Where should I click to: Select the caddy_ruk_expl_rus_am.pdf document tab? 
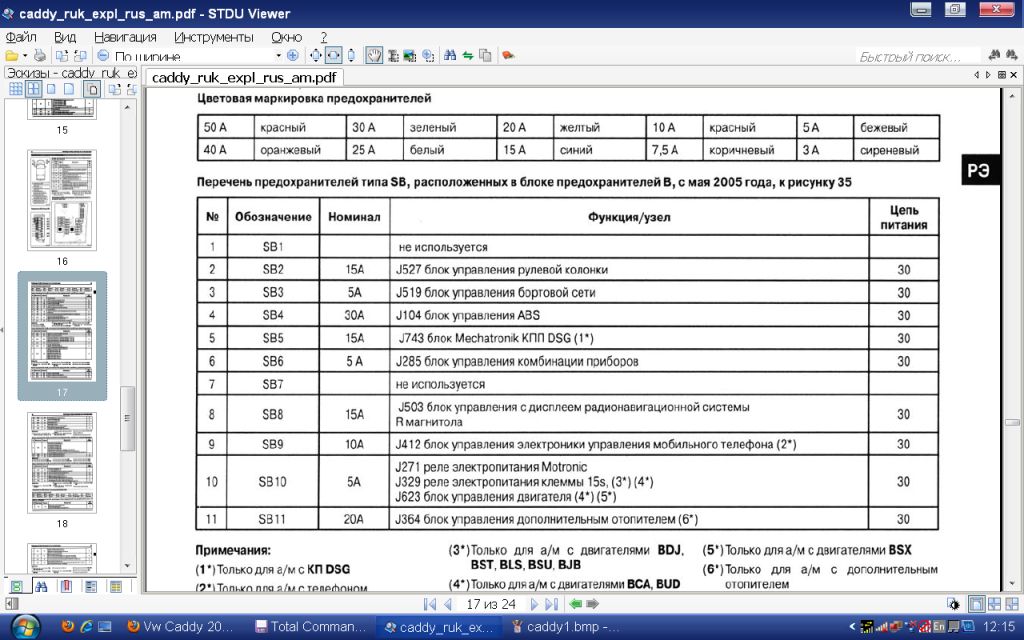click(244, 78)
